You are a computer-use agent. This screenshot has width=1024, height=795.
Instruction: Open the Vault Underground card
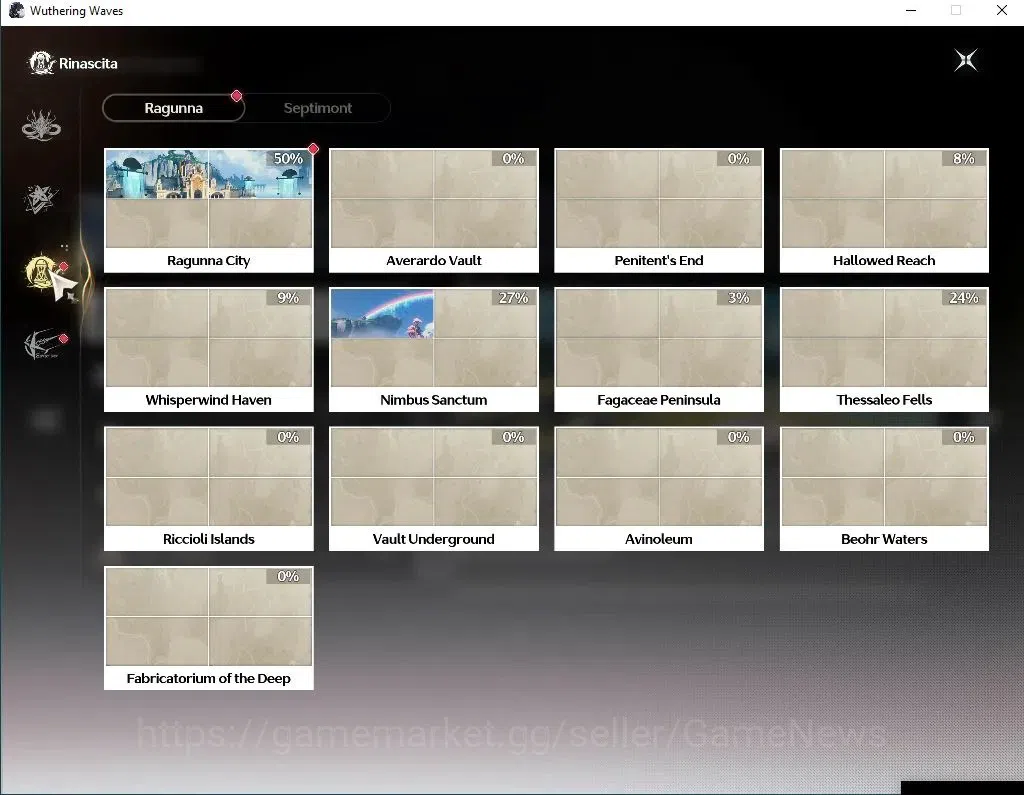[434, 489]
